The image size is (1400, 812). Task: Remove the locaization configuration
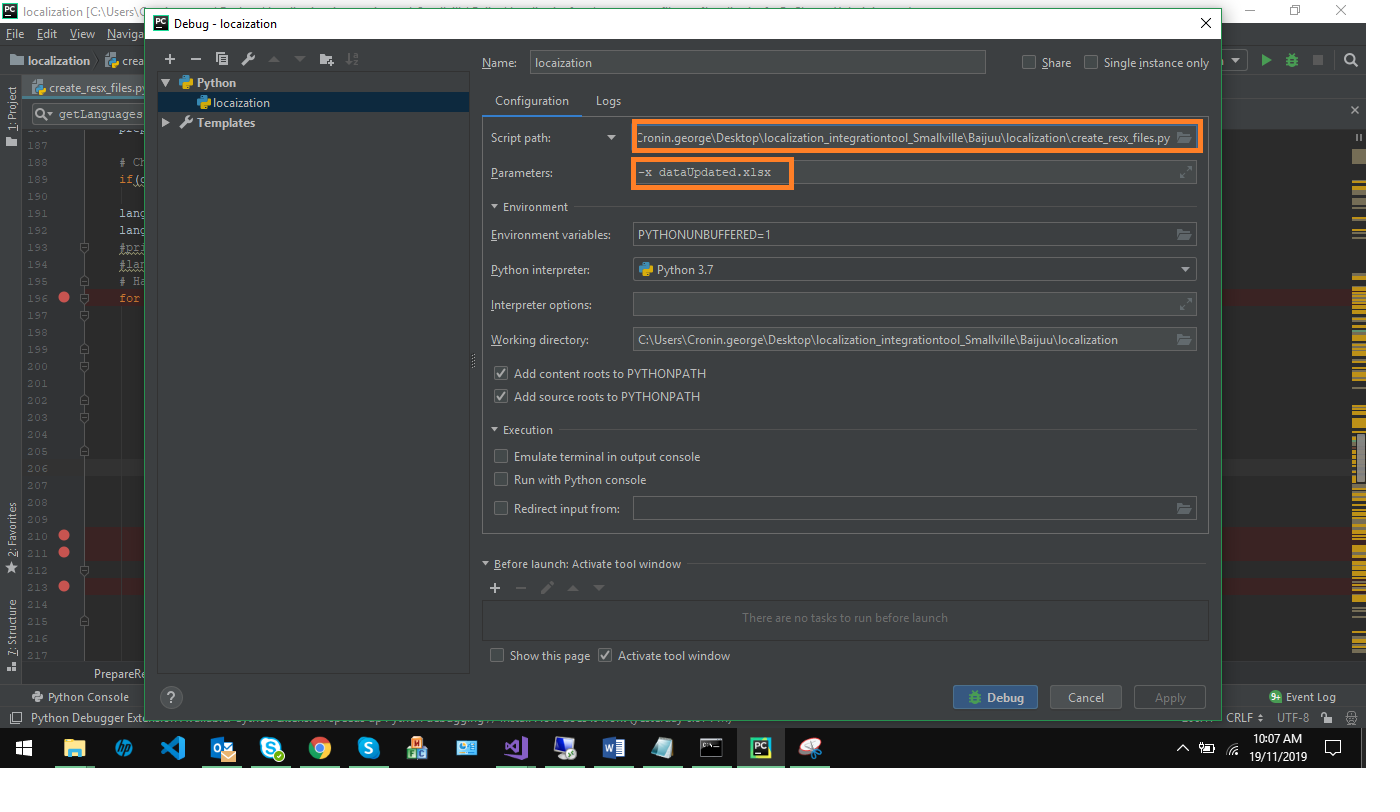[x=196, y=58]
